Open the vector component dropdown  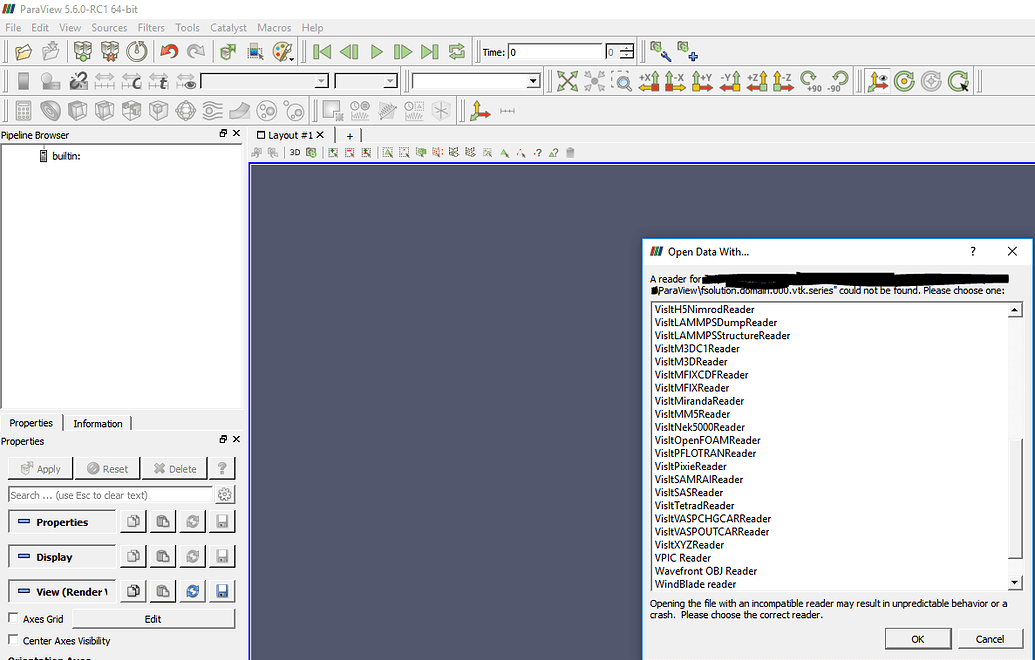(x=366, y=81)
